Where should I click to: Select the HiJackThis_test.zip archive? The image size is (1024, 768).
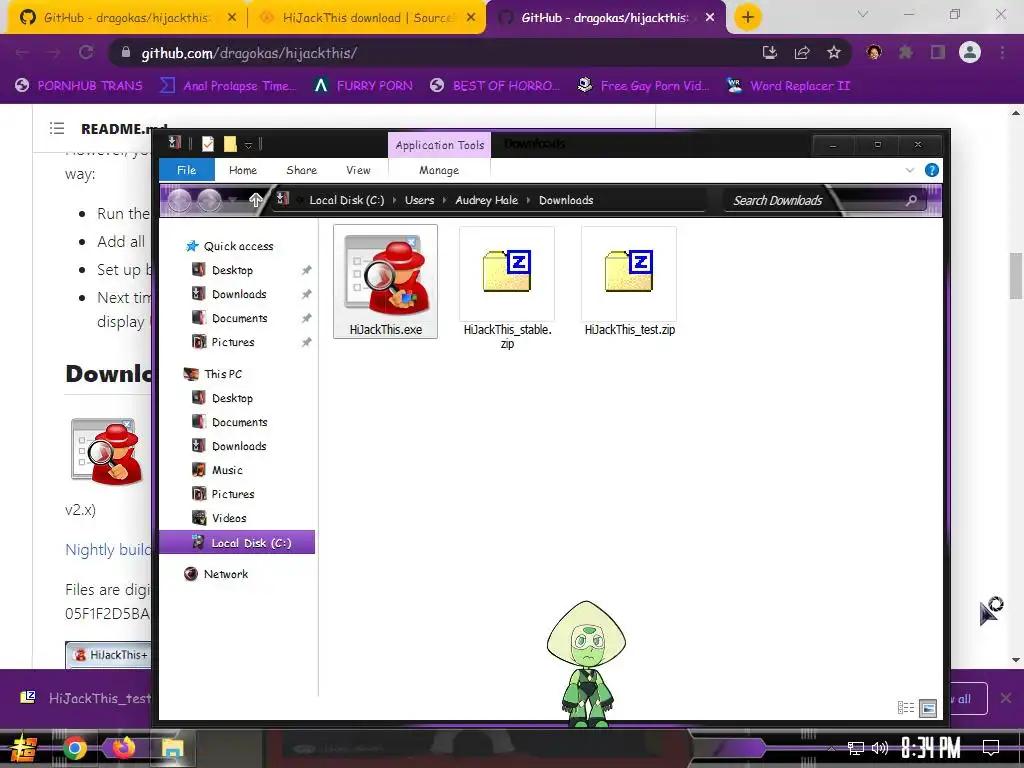pyautogui.click(x=629, y=281)
